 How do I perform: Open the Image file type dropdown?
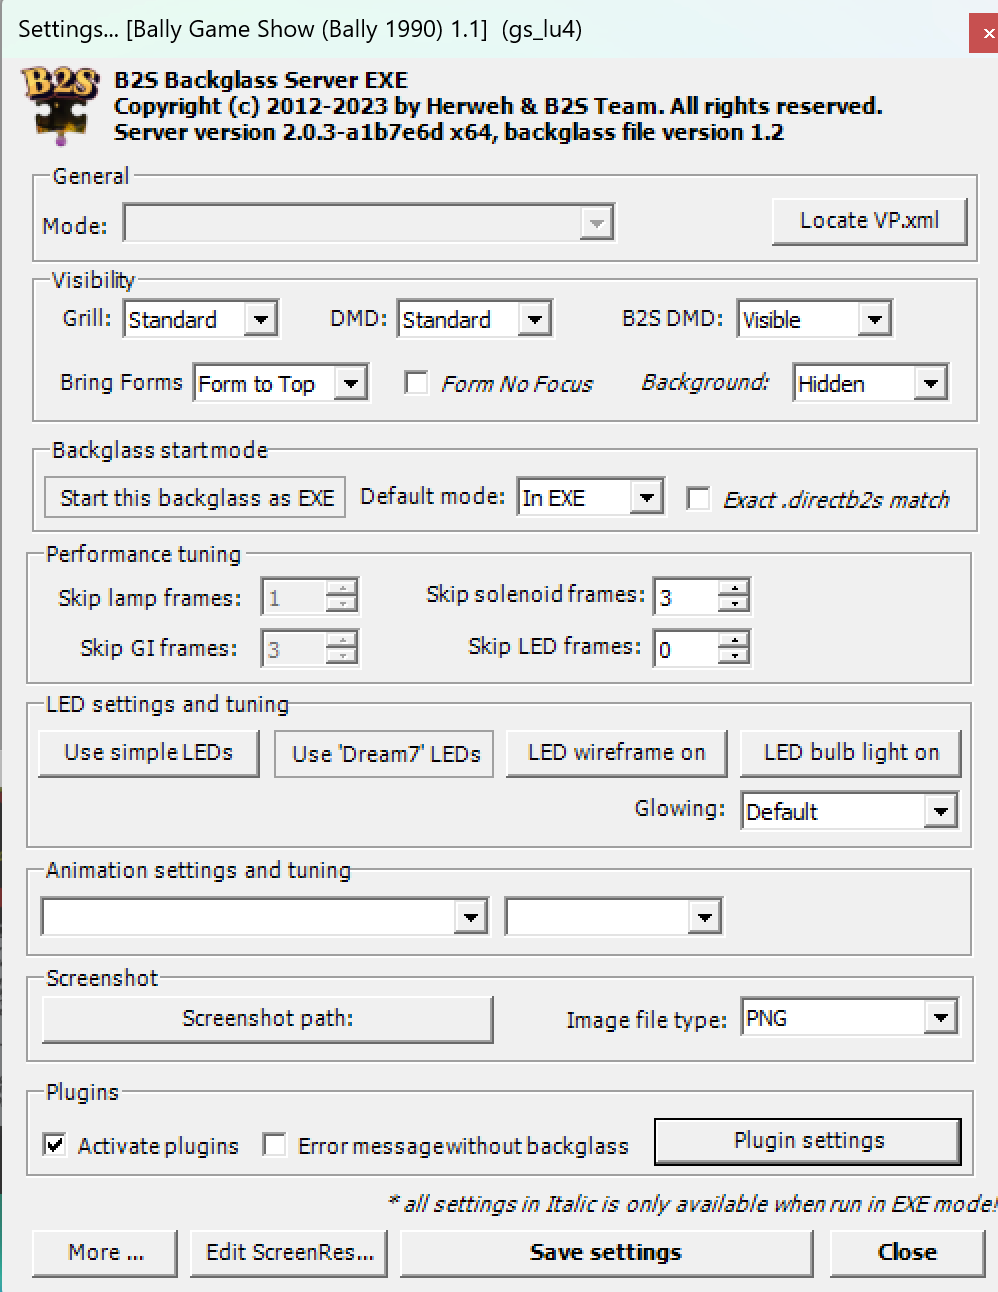point(940,1016)
